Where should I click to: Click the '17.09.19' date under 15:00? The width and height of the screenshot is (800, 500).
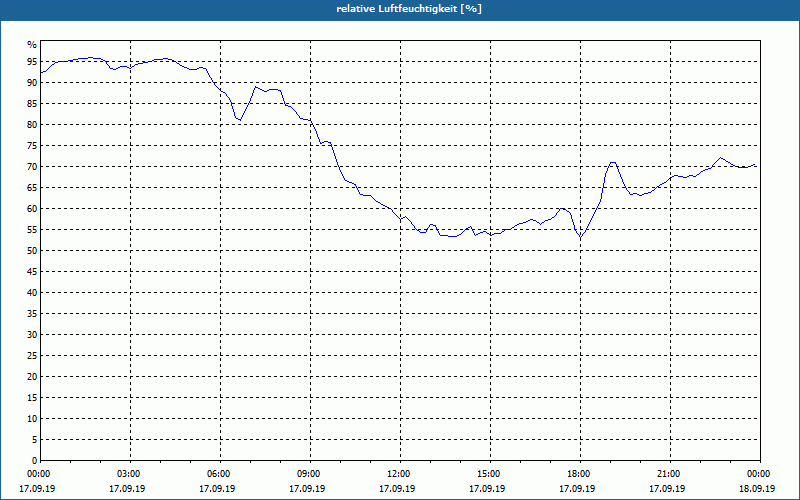click(487, 488)
